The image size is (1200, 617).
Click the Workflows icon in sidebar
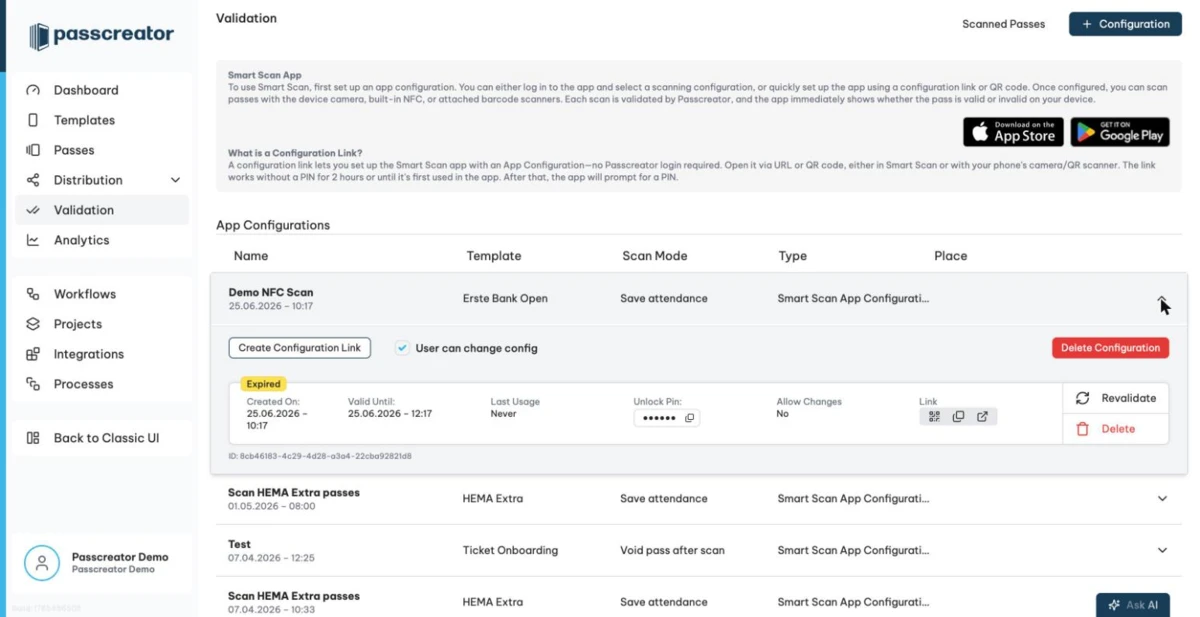click(x=33, y=294)
